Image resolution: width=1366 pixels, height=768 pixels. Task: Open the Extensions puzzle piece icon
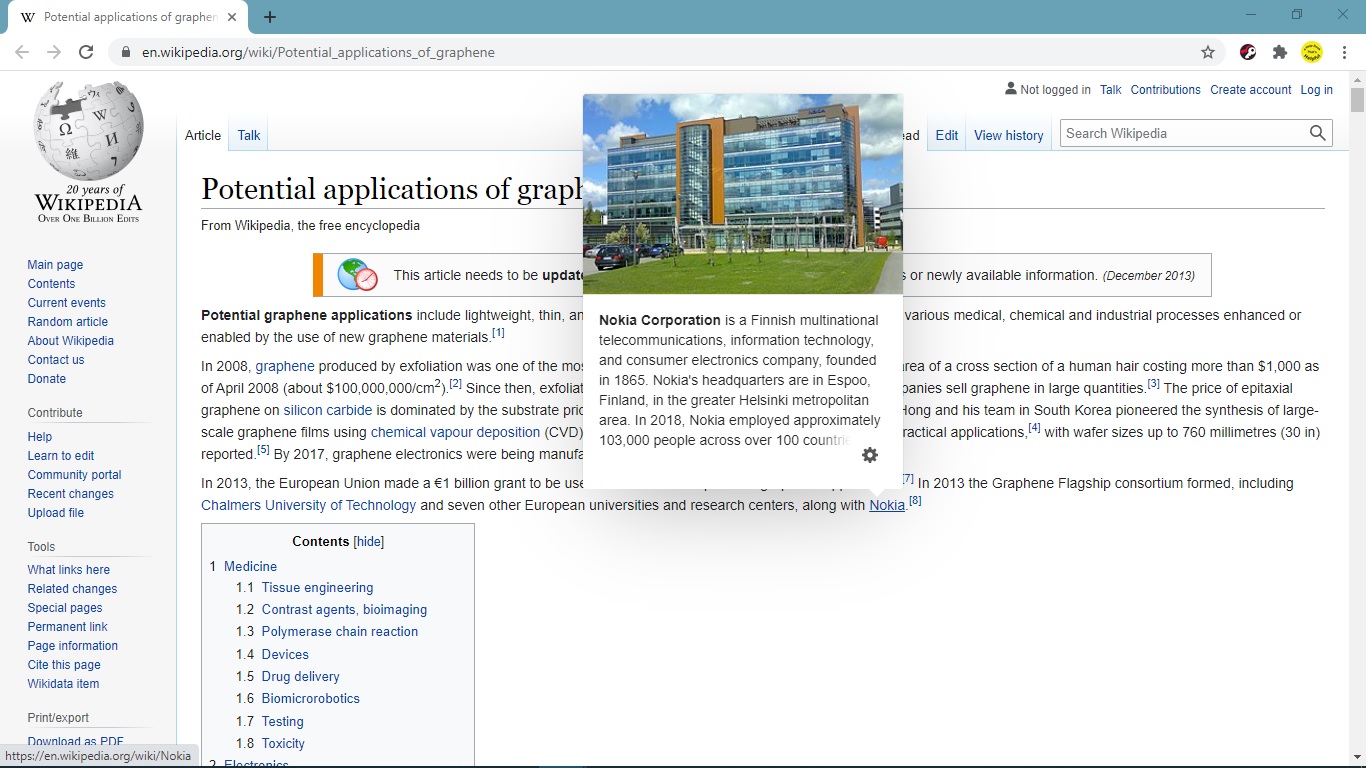[1280, 52]
